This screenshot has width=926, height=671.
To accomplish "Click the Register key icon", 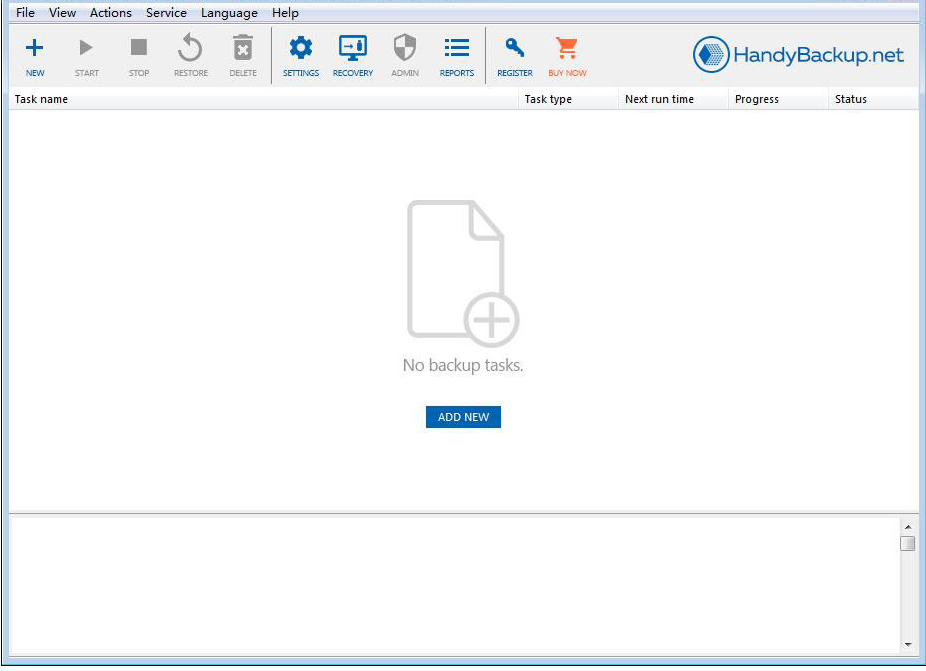I will click(515, 49).
